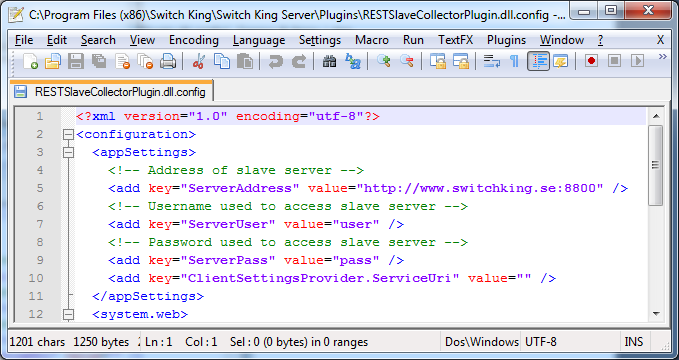Click the closing </appSettings> tag

148,296
